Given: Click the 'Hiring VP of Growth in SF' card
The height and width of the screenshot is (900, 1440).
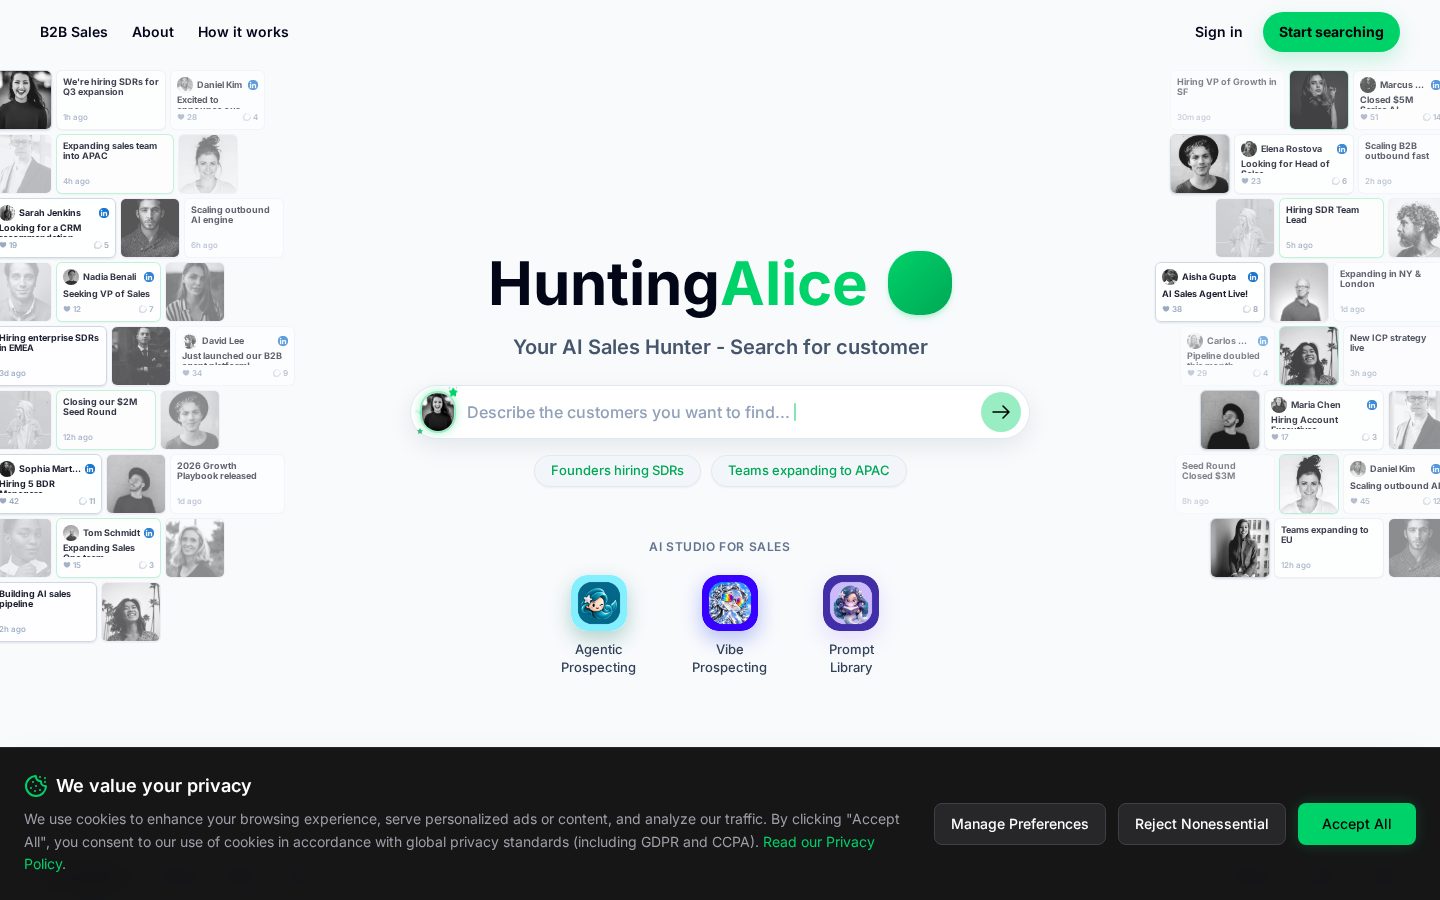Looking at the screenshot, I should [x=1227, y=100].
